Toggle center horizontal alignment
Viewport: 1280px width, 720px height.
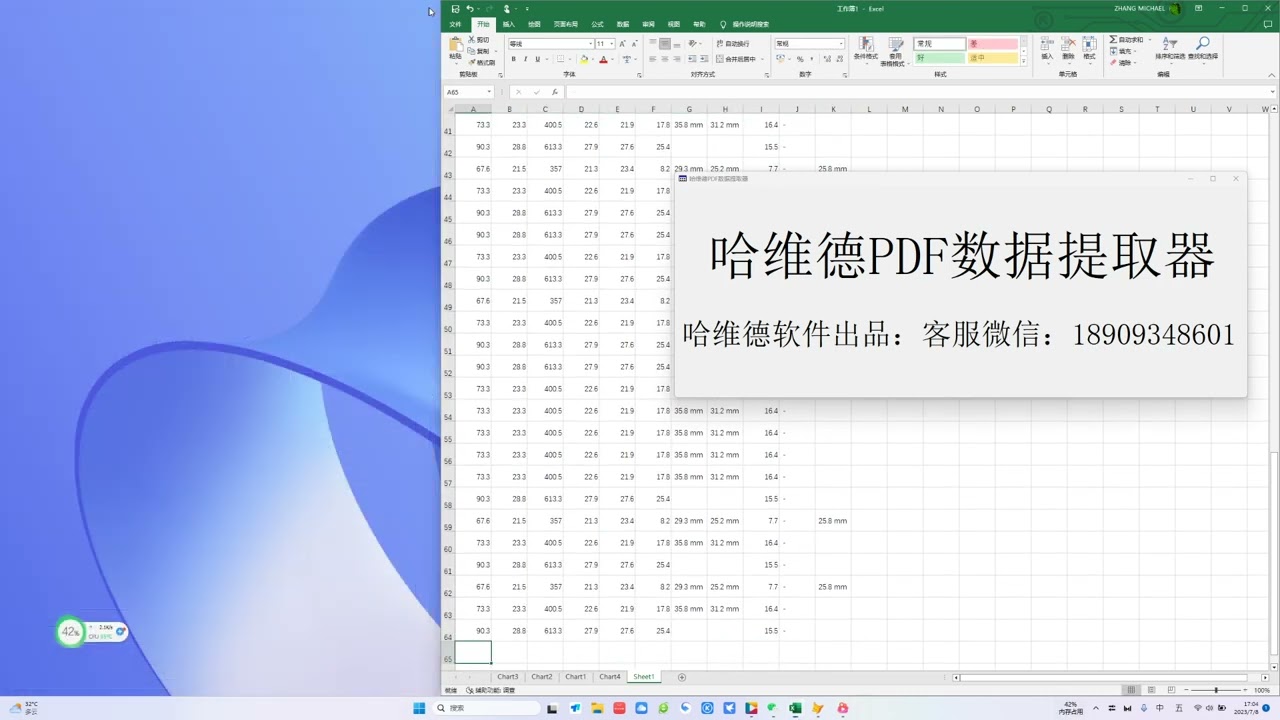tap(665, 59)
